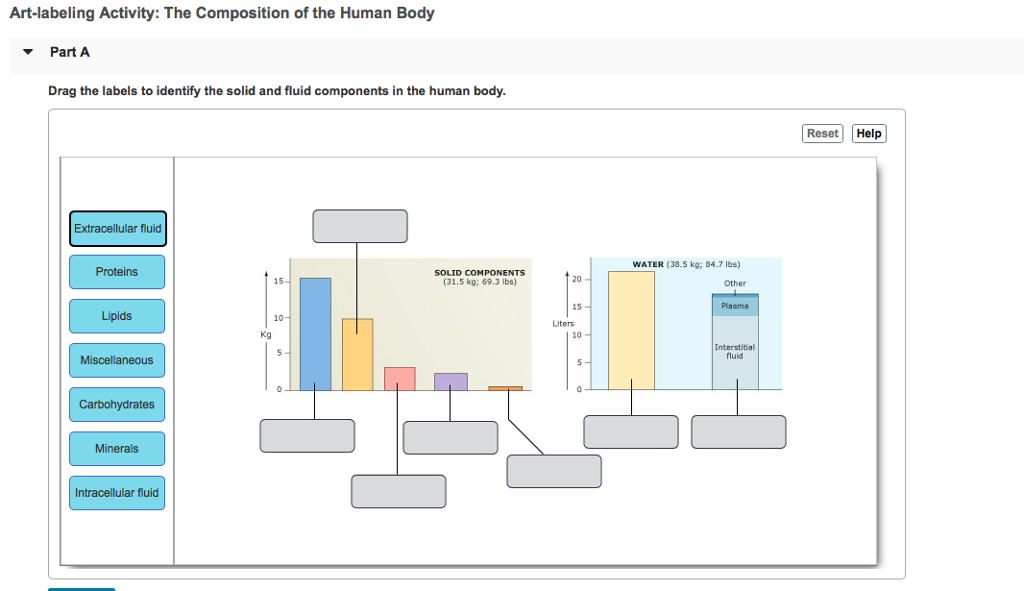
Task: Click the lowest empty answer box
Action: click(x=398, y=490)
